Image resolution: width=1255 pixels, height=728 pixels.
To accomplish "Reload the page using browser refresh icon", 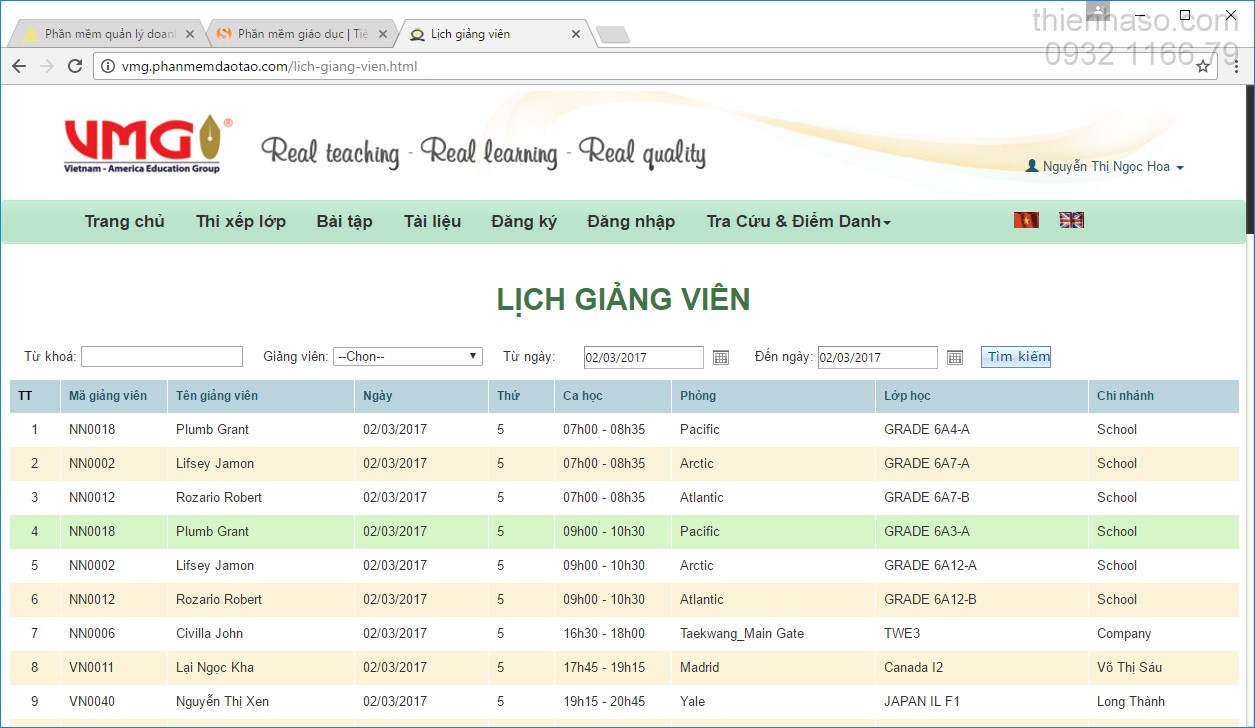I will (x=75, y=66).
